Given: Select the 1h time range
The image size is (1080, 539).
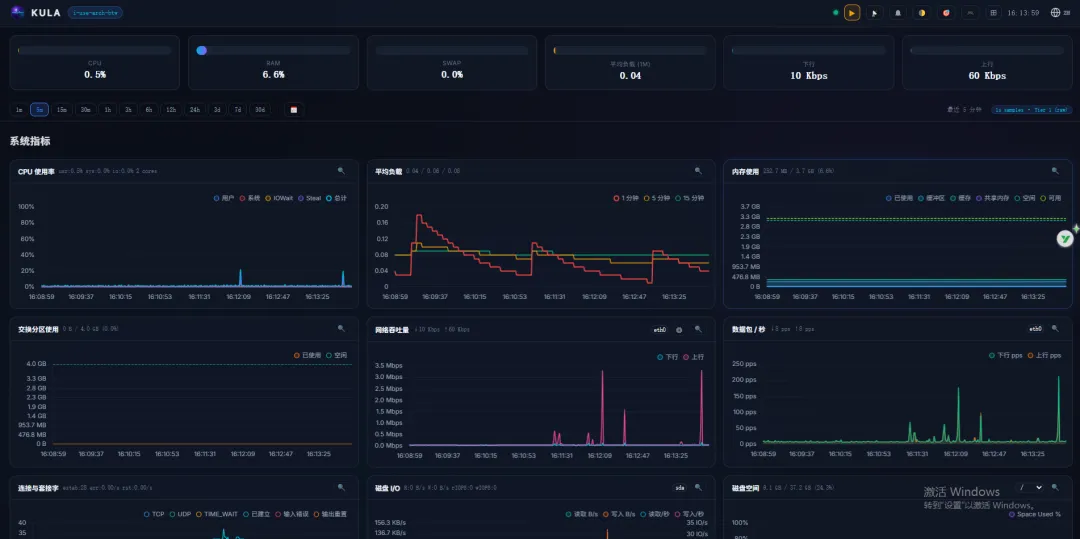Looking at the screenshot, I should click(107, 109).
